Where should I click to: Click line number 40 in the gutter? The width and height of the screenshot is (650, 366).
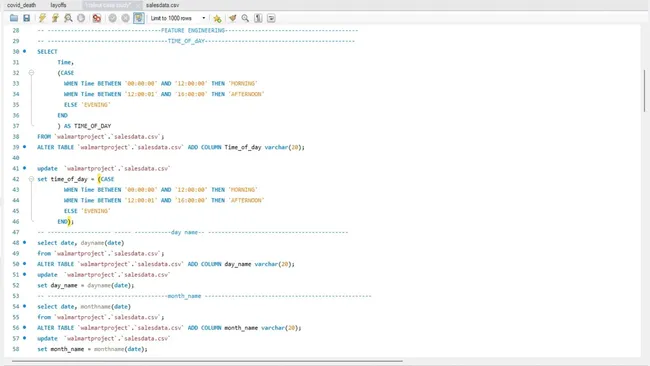pyautogui.click(x=16, y=158)
